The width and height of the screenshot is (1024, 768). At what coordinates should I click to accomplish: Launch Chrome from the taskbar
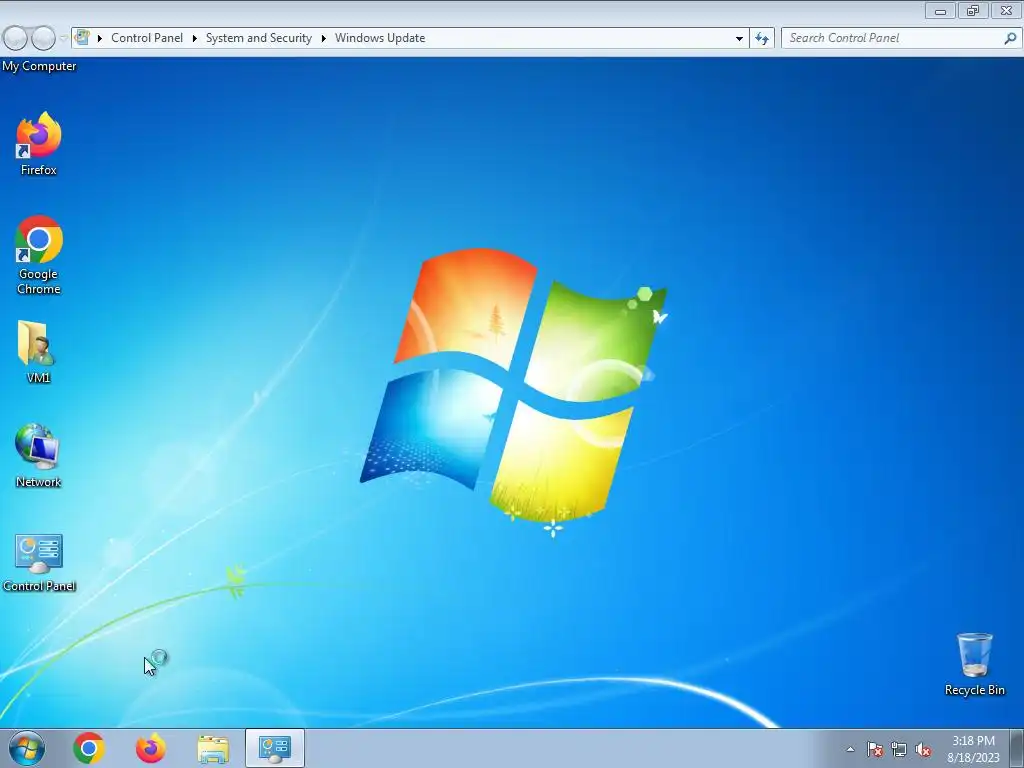pos(89,748)
